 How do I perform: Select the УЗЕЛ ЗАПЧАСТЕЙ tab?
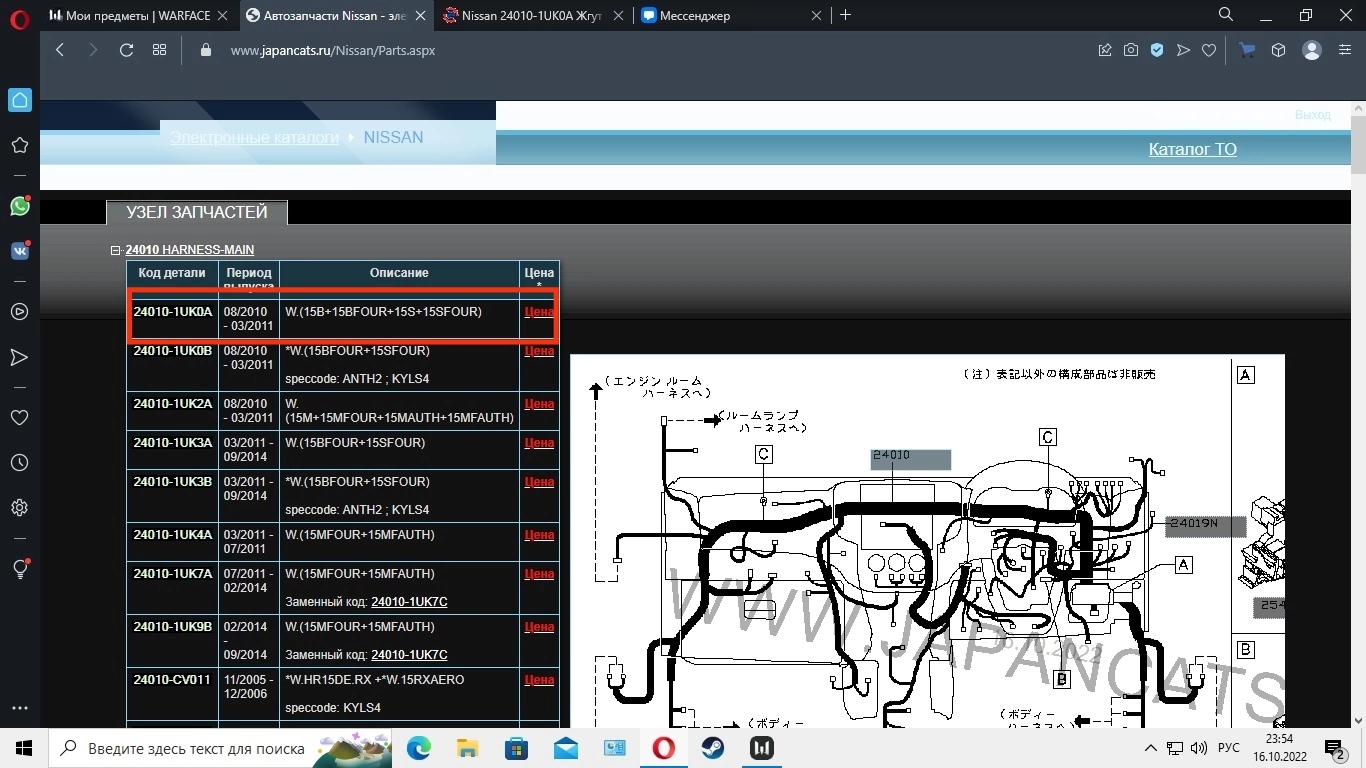pyautogui.click(x=197, y=212)
